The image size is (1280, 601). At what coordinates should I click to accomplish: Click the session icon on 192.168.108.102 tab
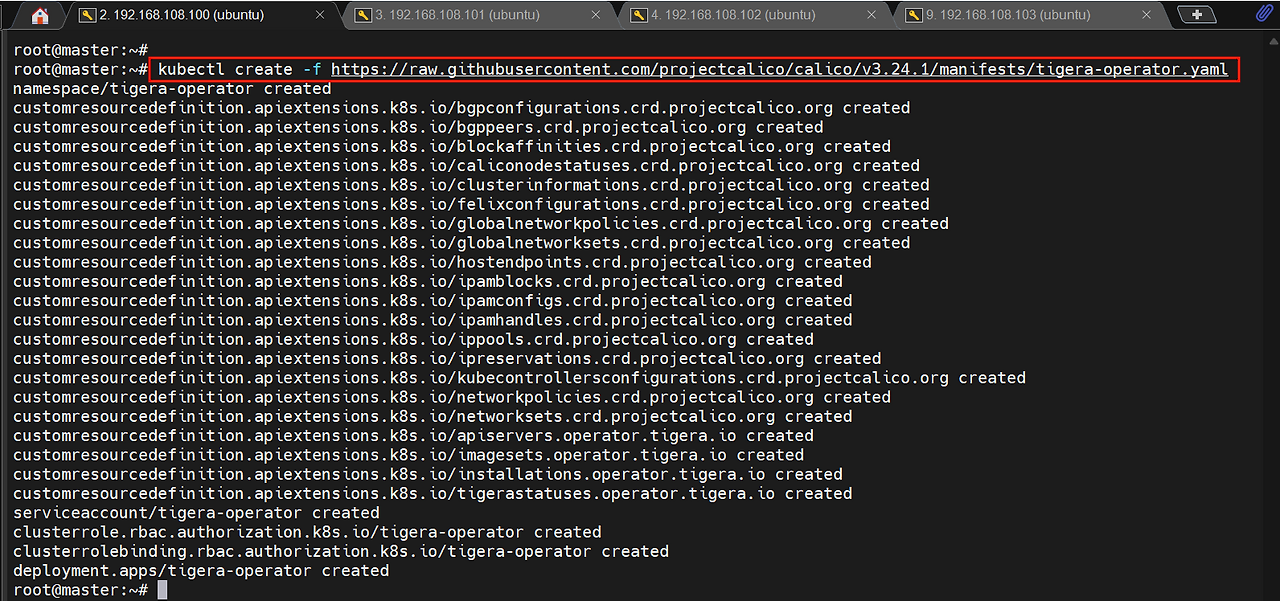tap(638, 15)
